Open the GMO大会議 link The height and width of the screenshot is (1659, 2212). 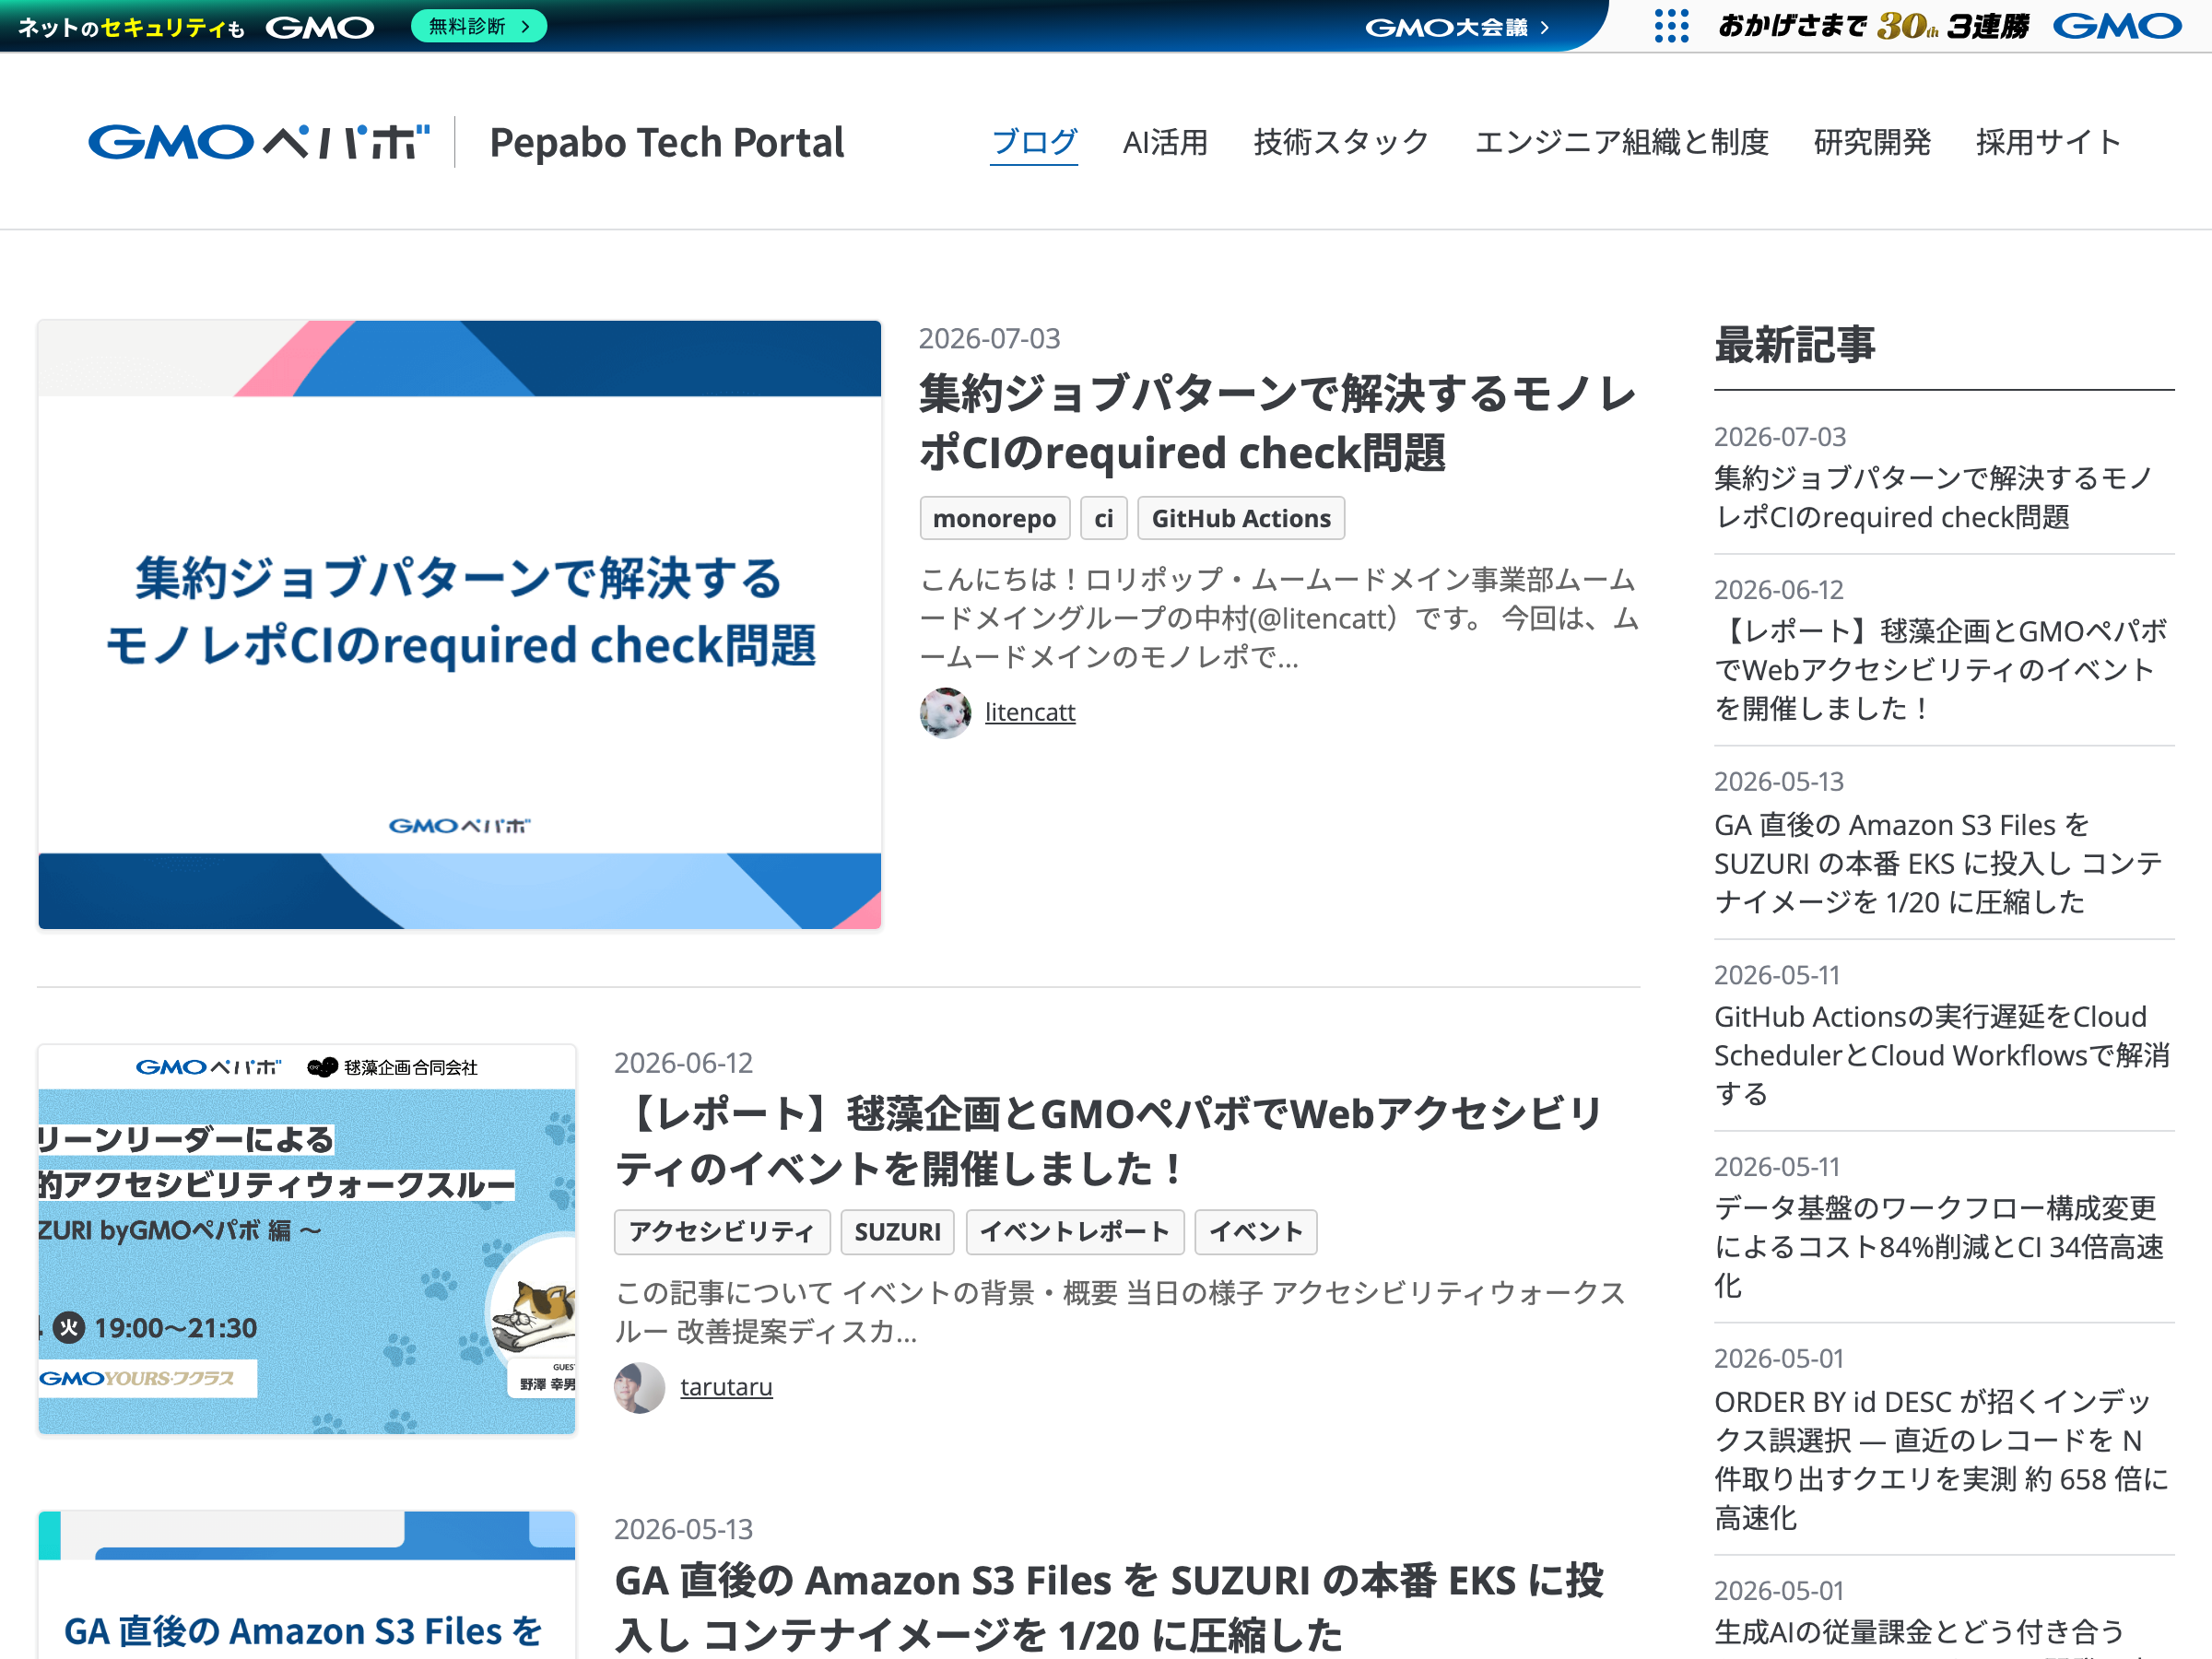(x=1457, y=27)
